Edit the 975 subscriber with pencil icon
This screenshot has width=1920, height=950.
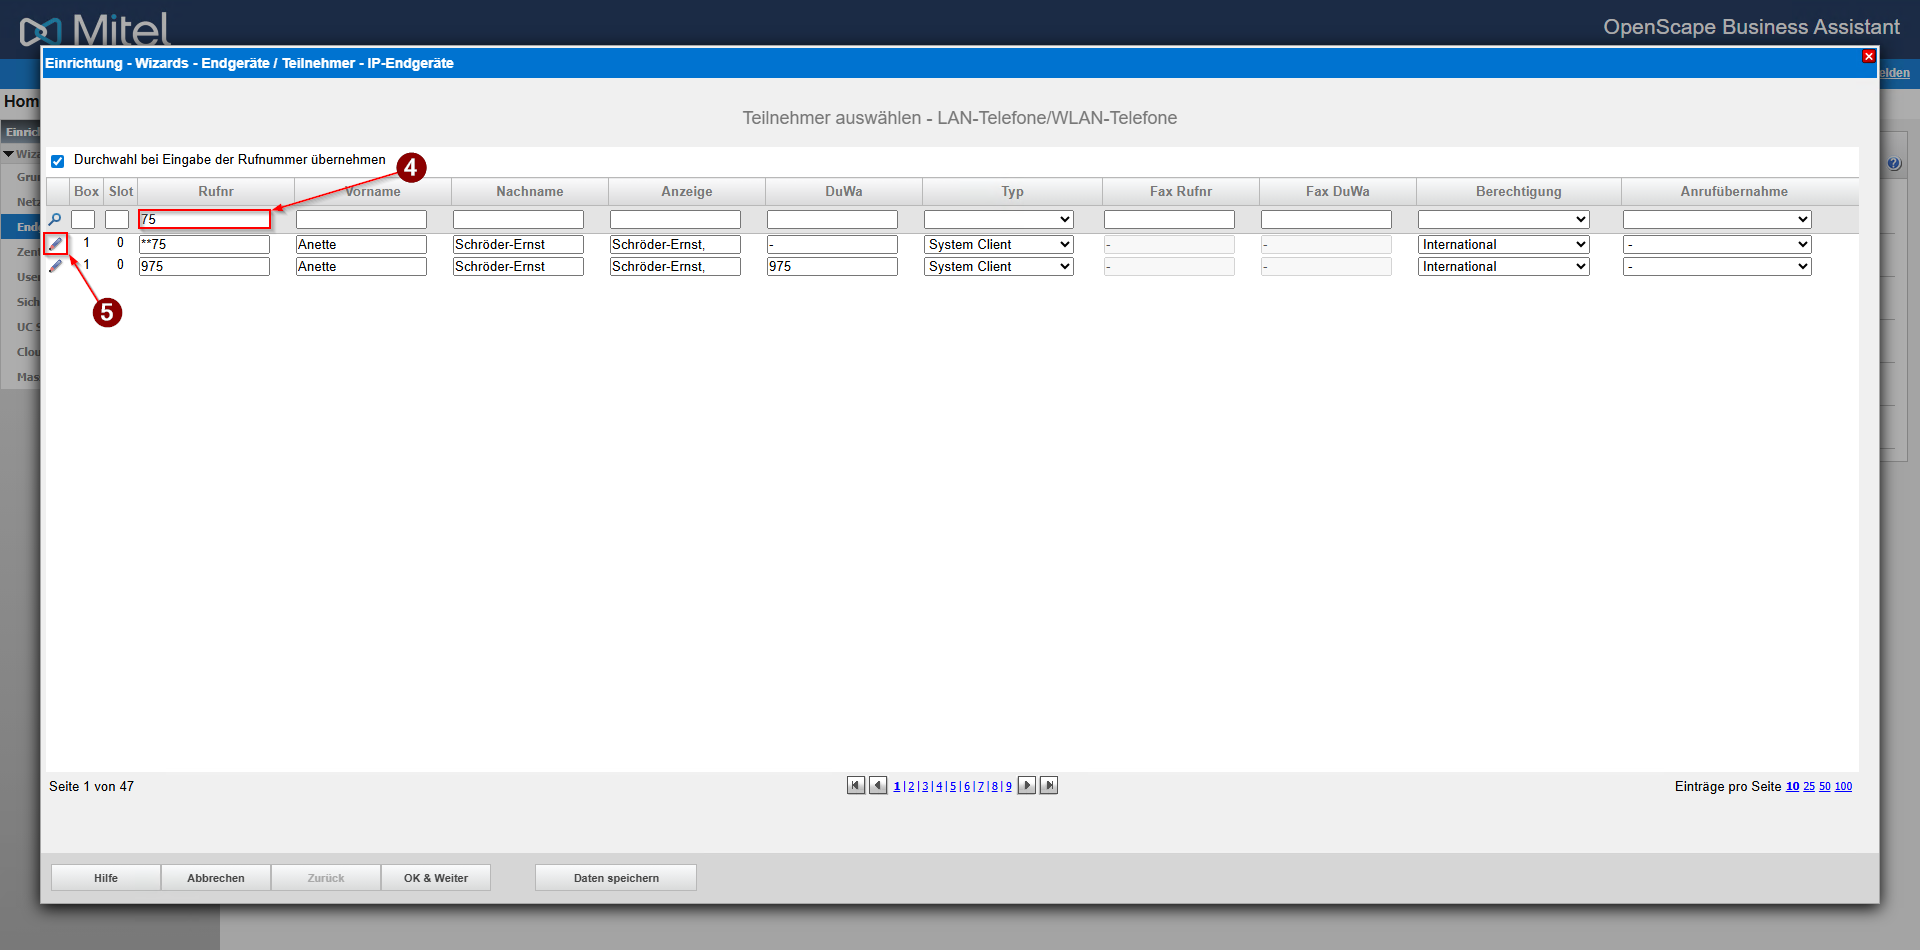[56, 266]
